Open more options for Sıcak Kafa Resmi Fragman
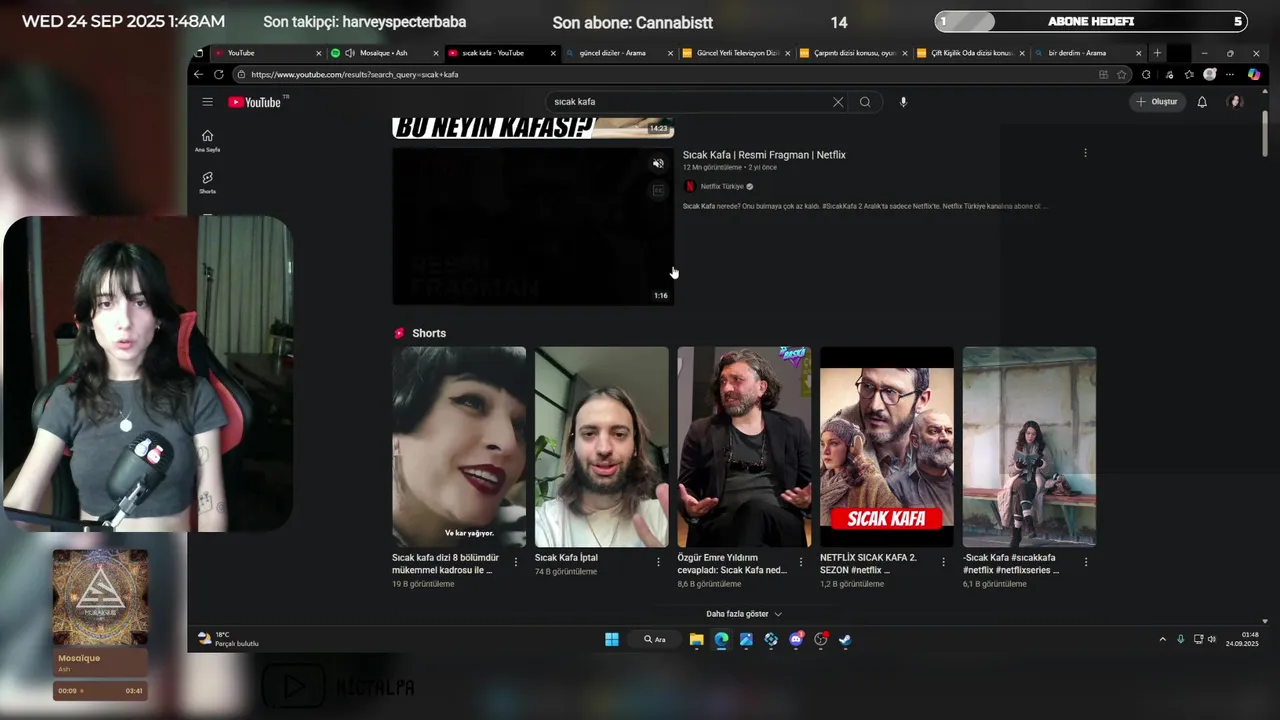This screenshot has height=720, width=1280. pos(1085,153)
